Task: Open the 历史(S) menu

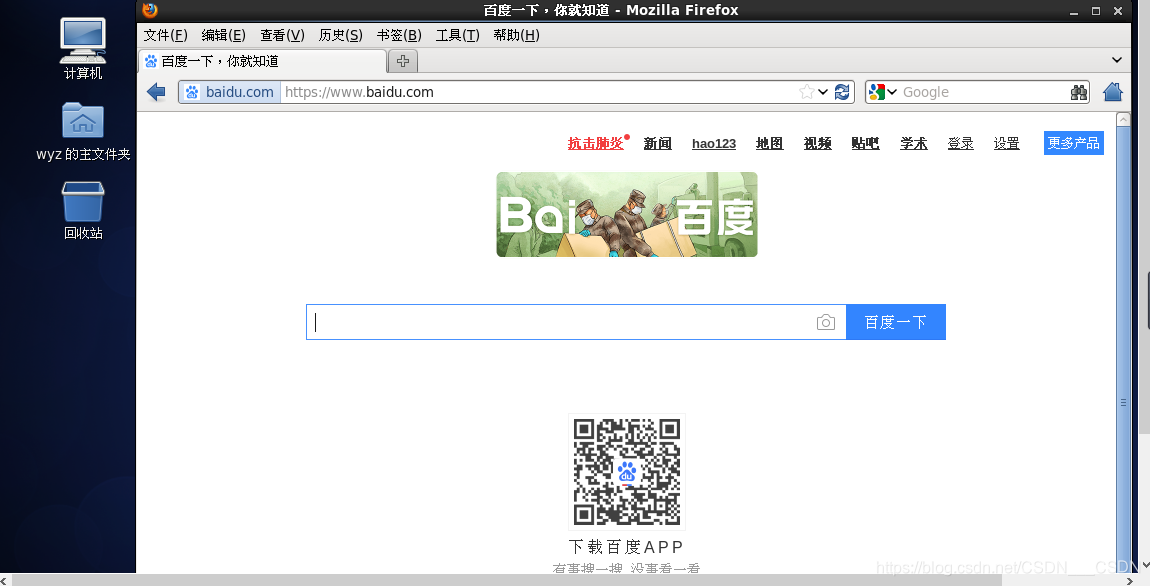Action: [340, 35]
